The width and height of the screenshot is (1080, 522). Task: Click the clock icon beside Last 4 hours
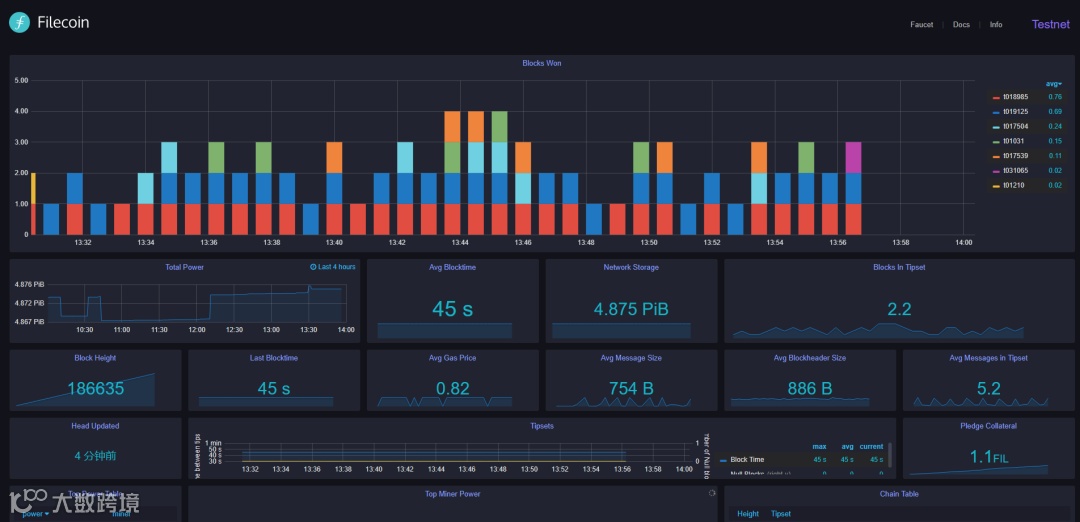[313, 267]
